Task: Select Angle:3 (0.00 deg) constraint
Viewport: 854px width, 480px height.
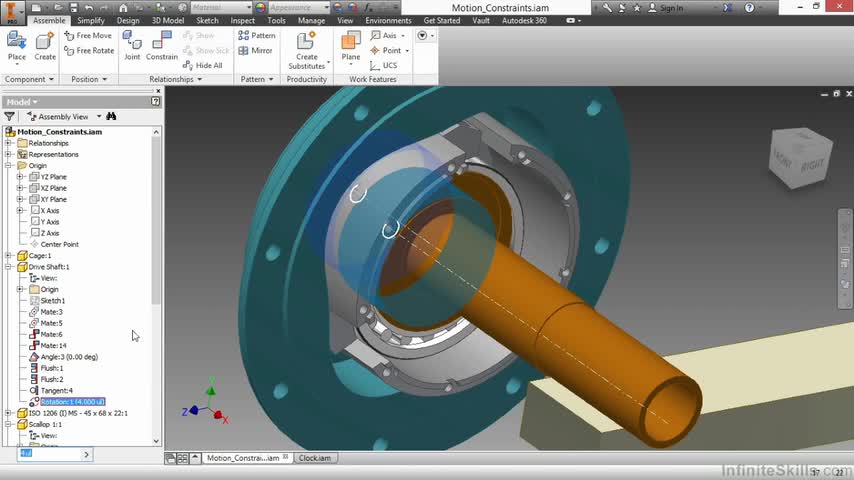Action: pyautogui.click(x=69, y=357)
